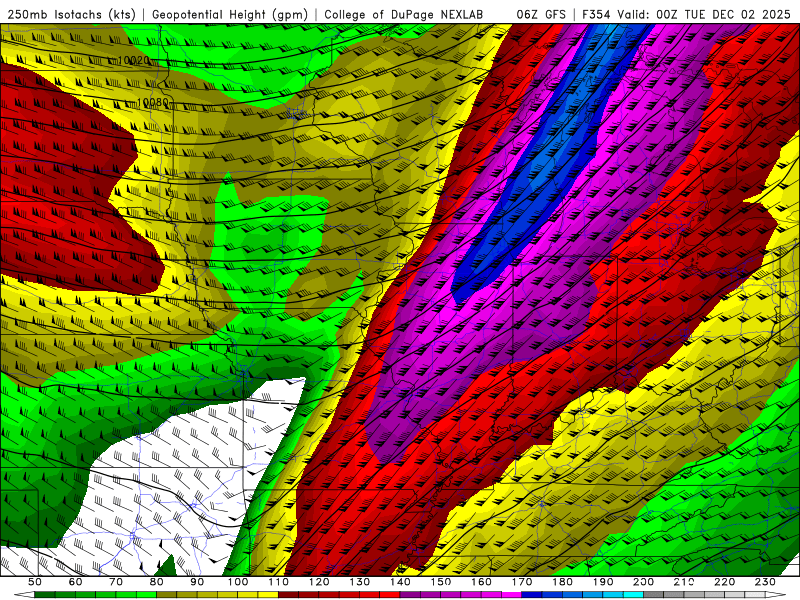Click the '70' value on the color scale
This screenshot has width=800, height=600.
(x=116, y=582)
